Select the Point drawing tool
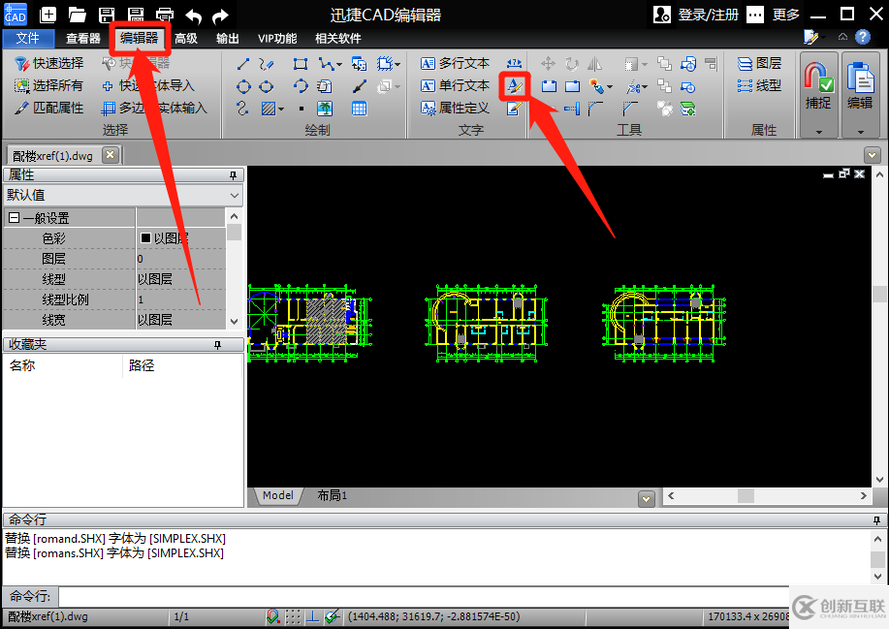 pos(301,108)
